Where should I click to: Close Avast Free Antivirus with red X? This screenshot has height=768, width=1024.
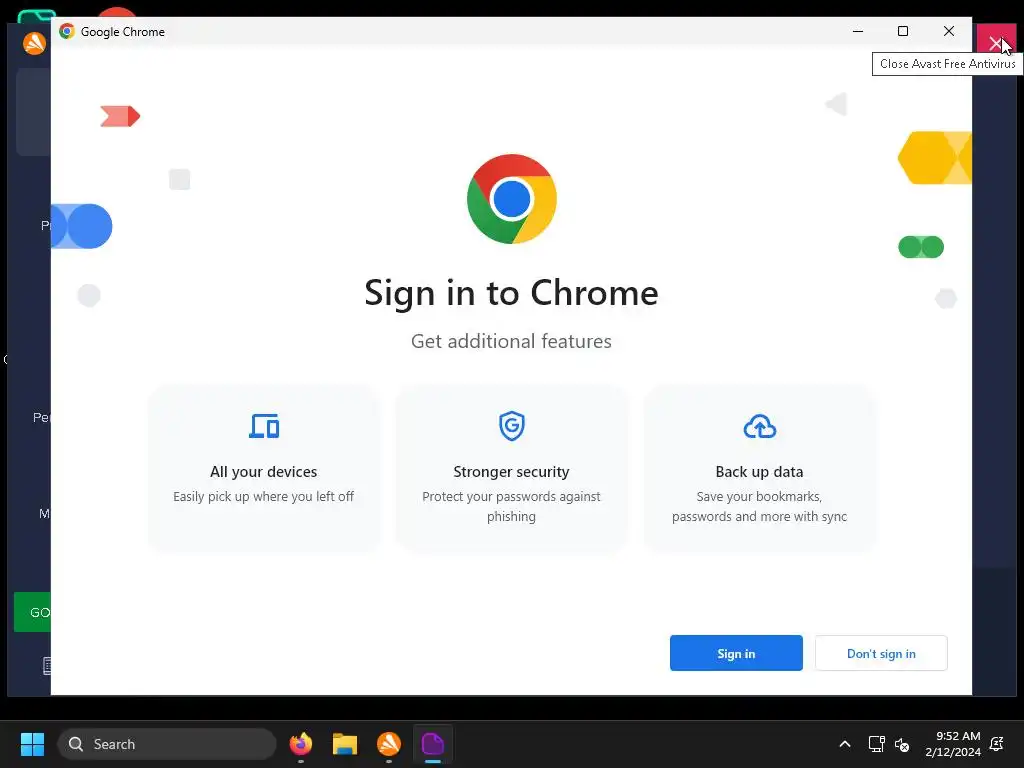click(996, 43)
